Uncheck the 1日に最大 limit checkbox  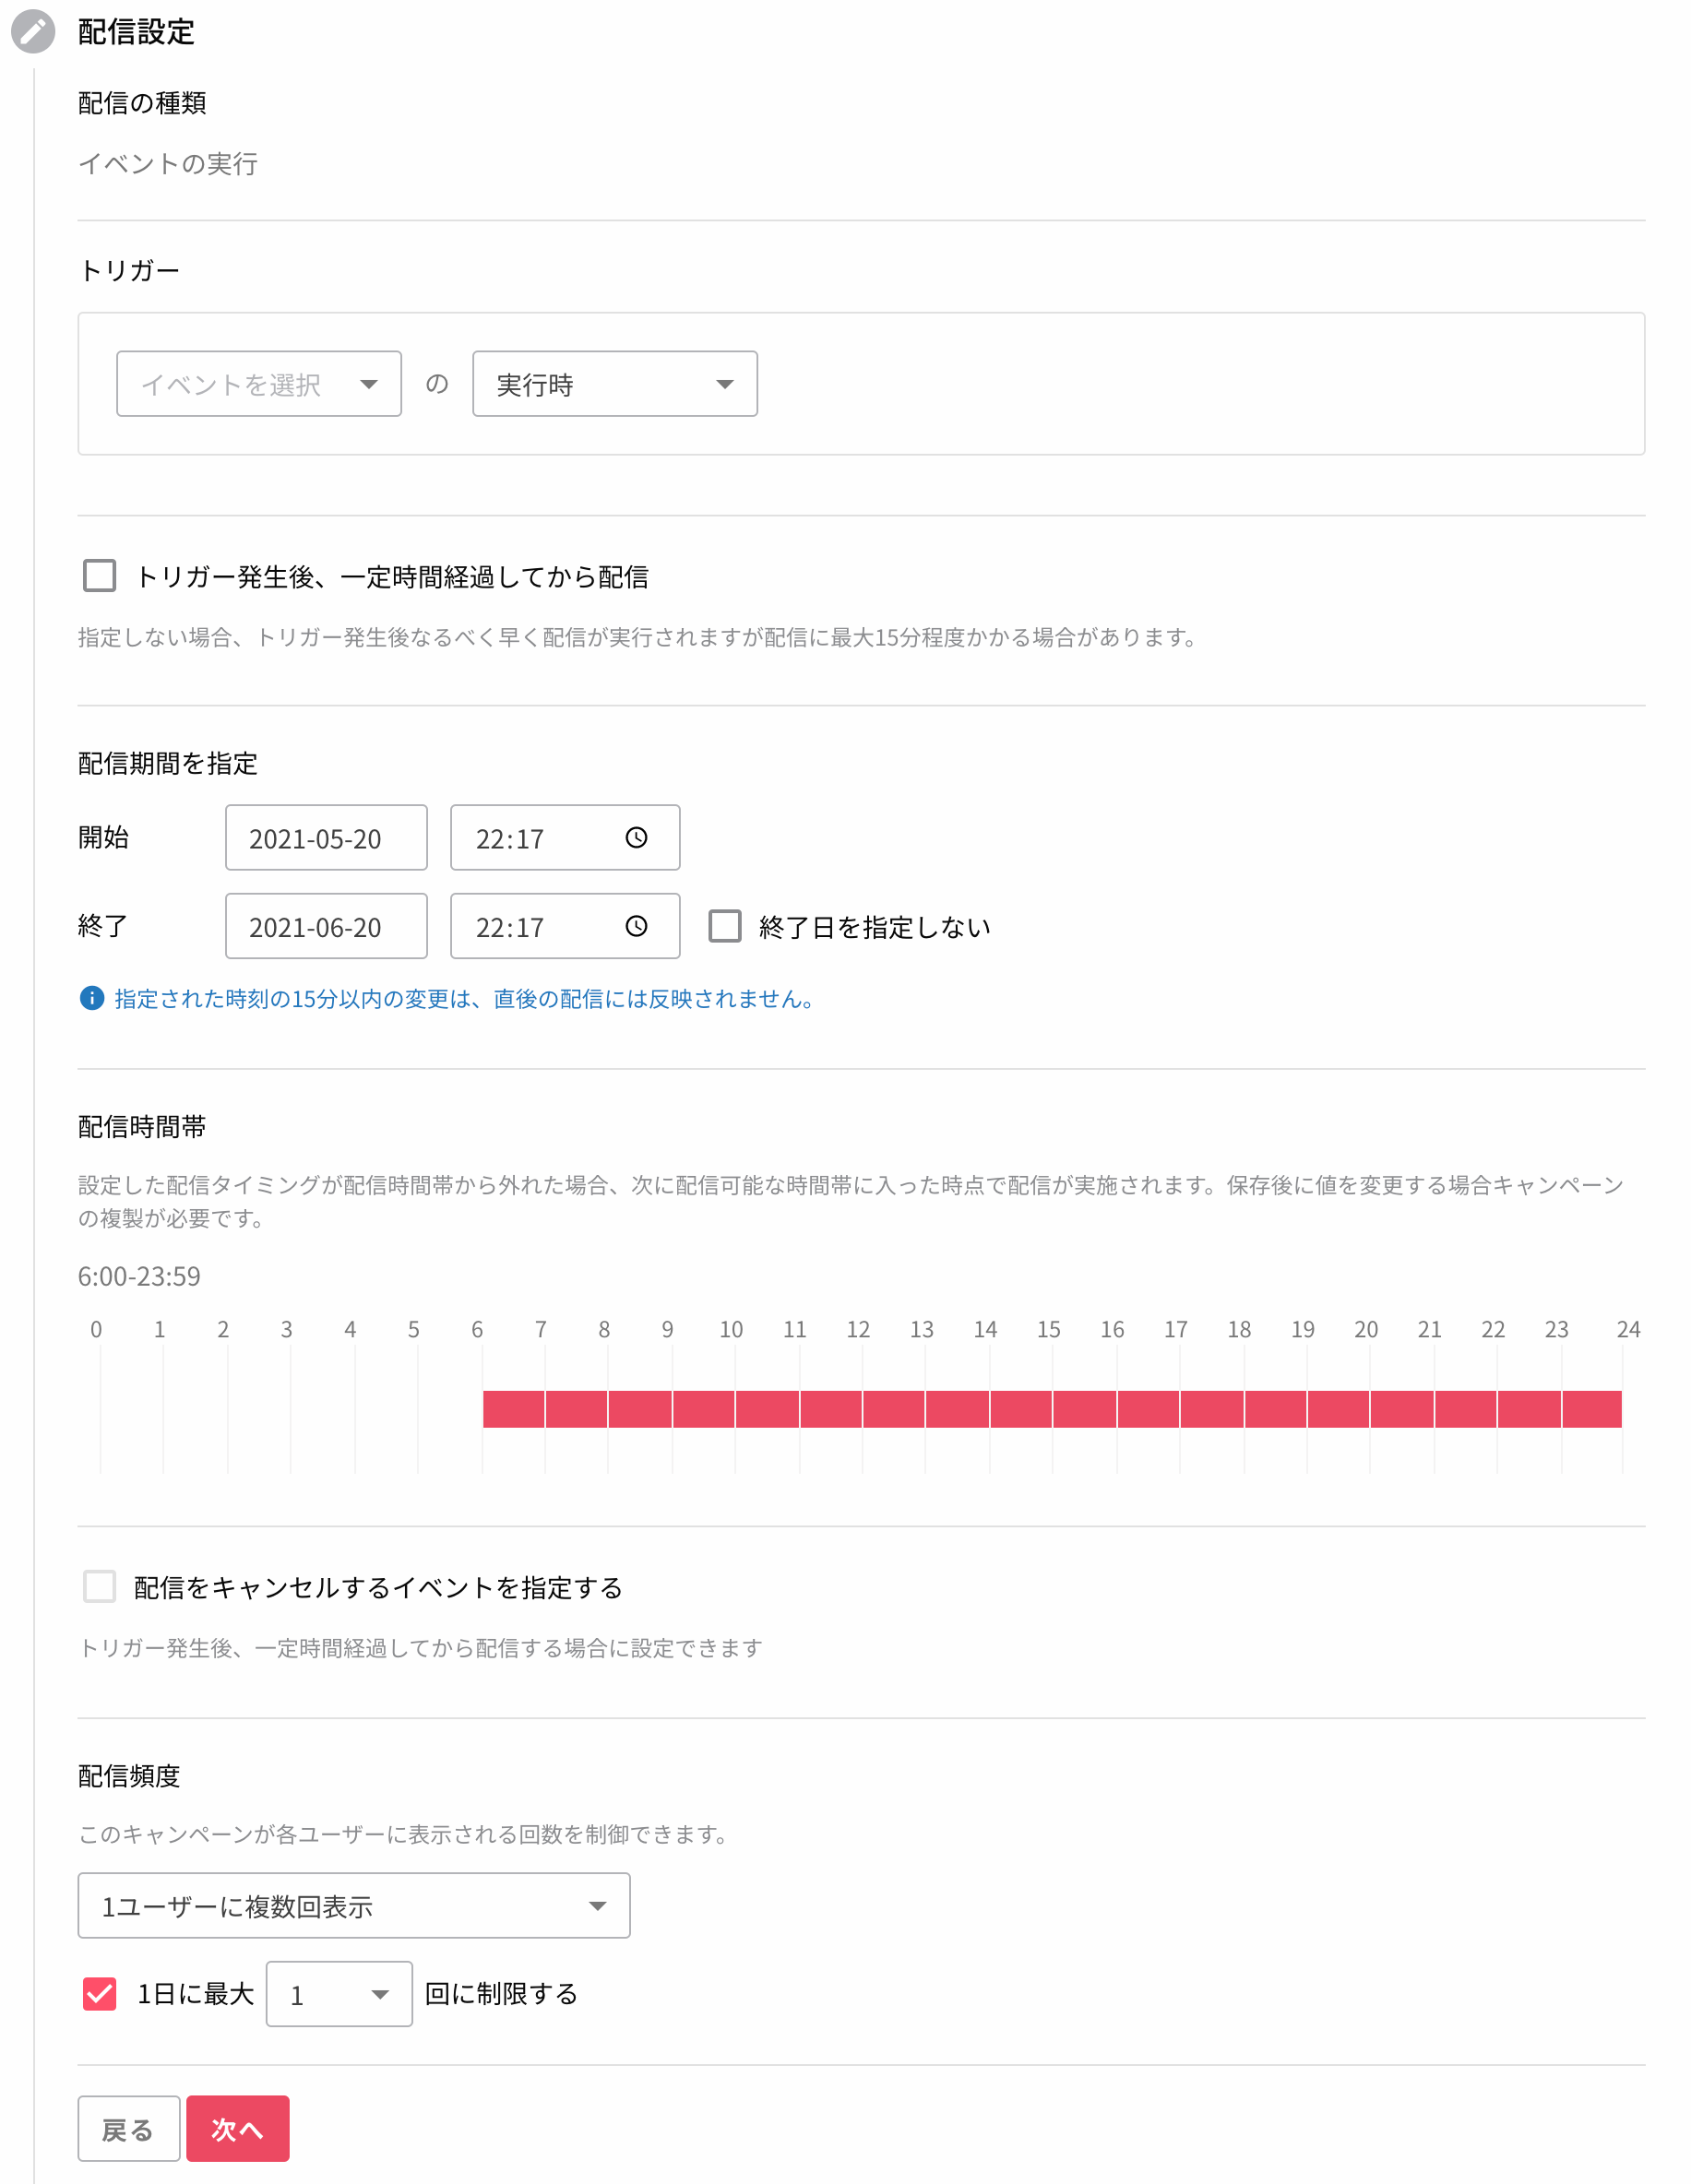(99, 1994)
